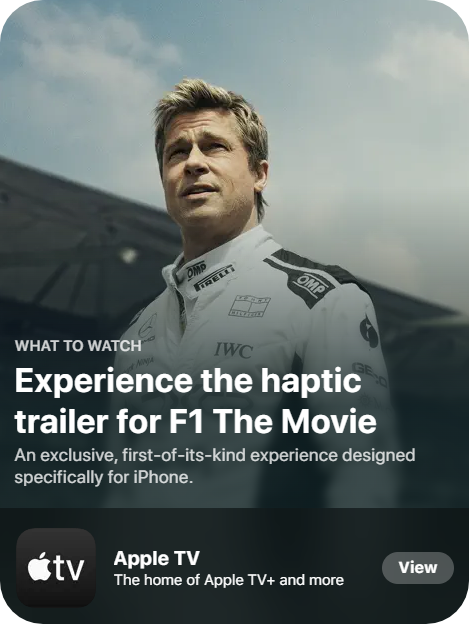This screenshot has width=469, height=624.
Task: Tap the View button for Apple TV
Action: point(418,567)
